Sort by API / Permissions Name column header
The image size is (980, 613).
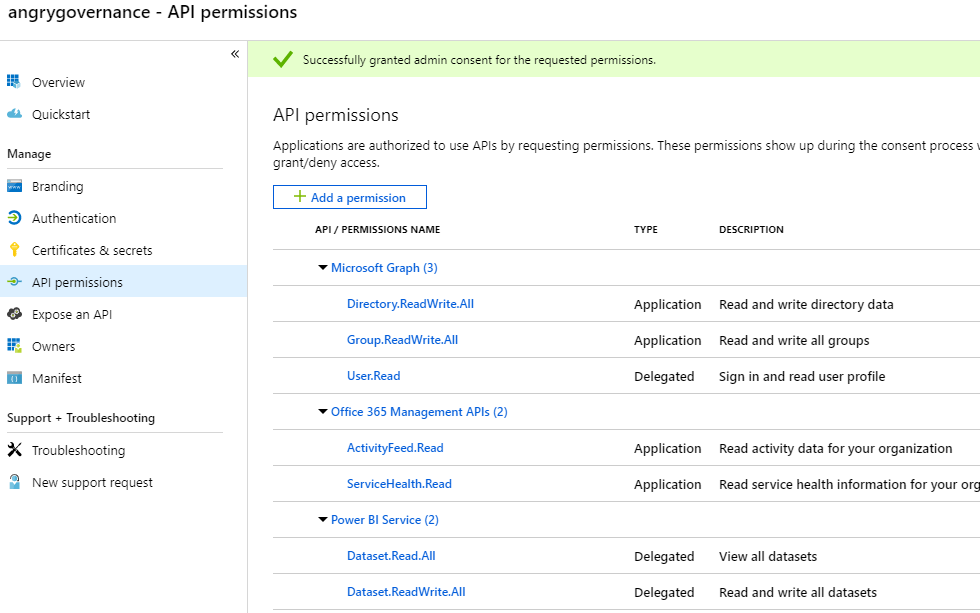tap(377, 230)
